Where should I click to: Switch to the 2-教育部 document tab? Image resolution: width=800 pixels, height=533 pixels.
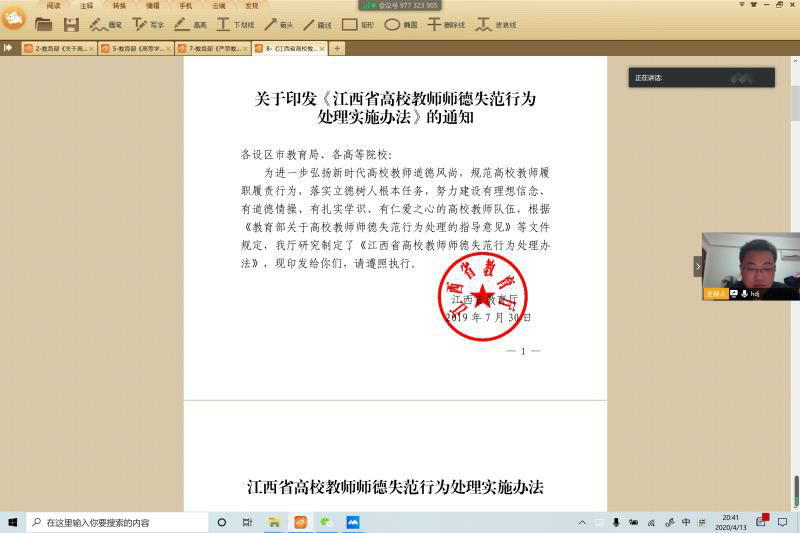click(x=59, y=48)
